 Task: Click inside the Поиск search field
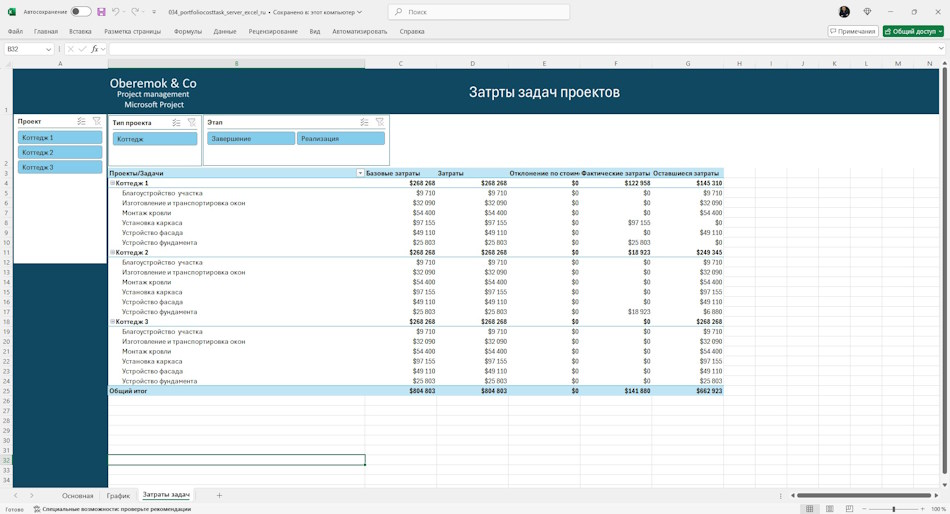coord(479,12)
